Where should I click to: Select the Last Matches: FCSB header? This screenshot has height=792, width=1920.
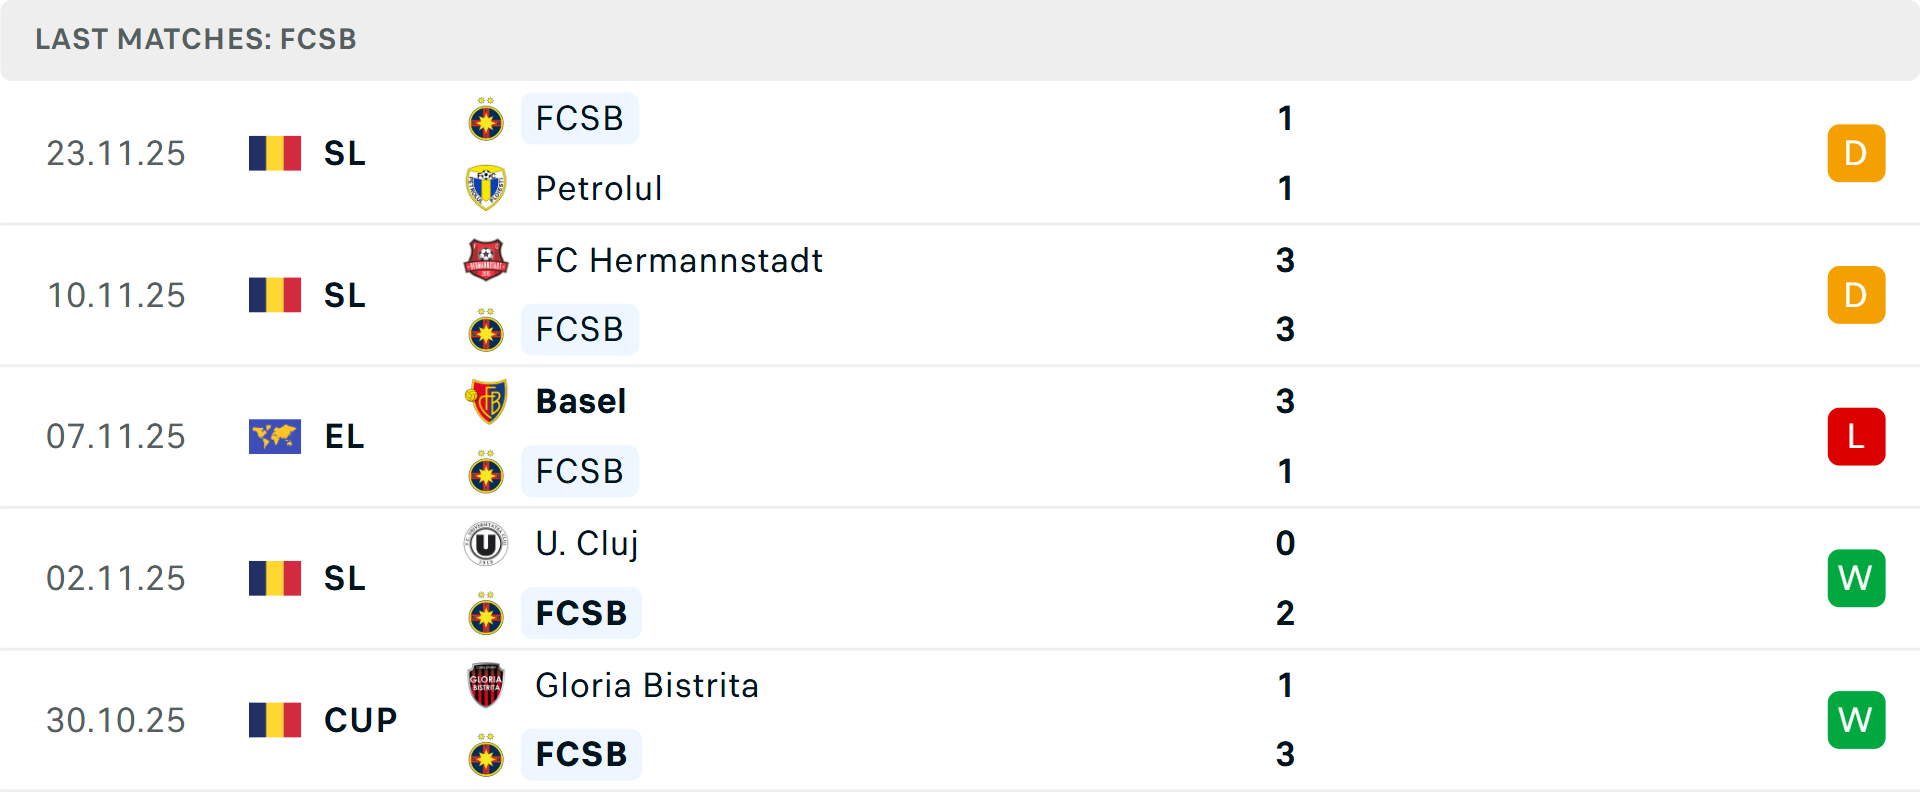click(196, 39)
